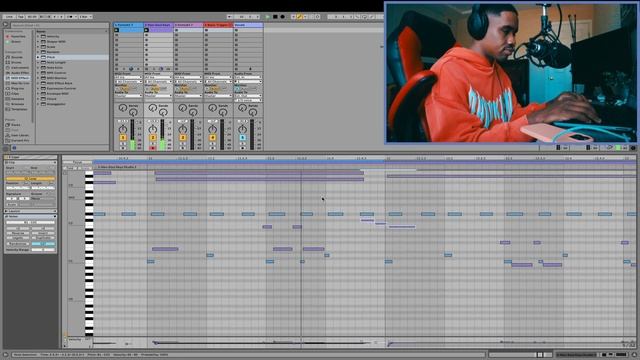Open the Plug-ins browser category
This screenshot has height=360, width=640.
pyautogui.click(x=17, y=88)
